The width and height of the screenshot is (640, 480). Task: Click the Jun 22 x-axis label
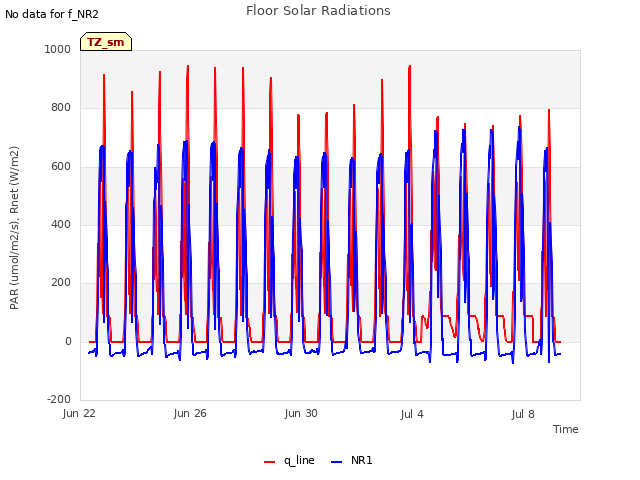click(79, 414)
